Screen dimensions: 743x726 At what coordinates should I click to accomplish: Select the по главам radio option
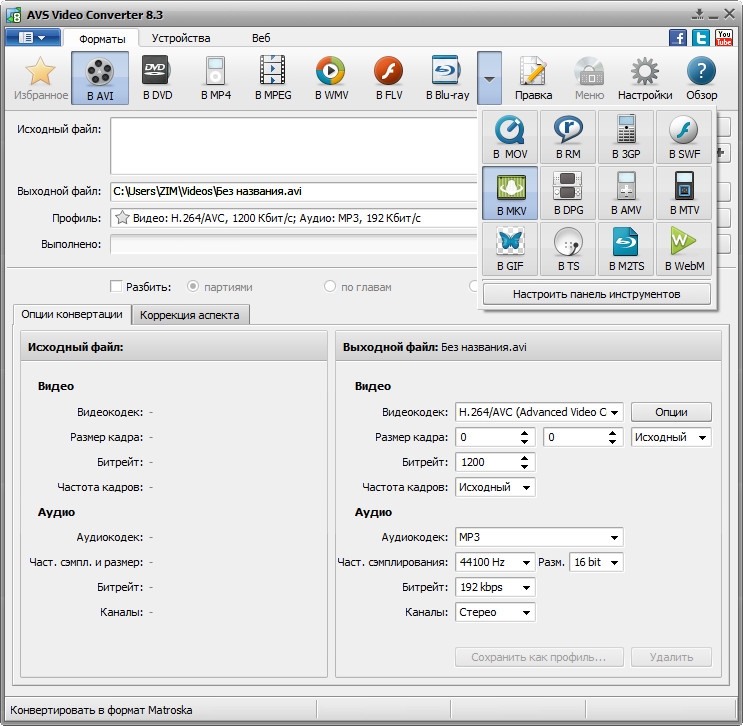tap(330, 286)
